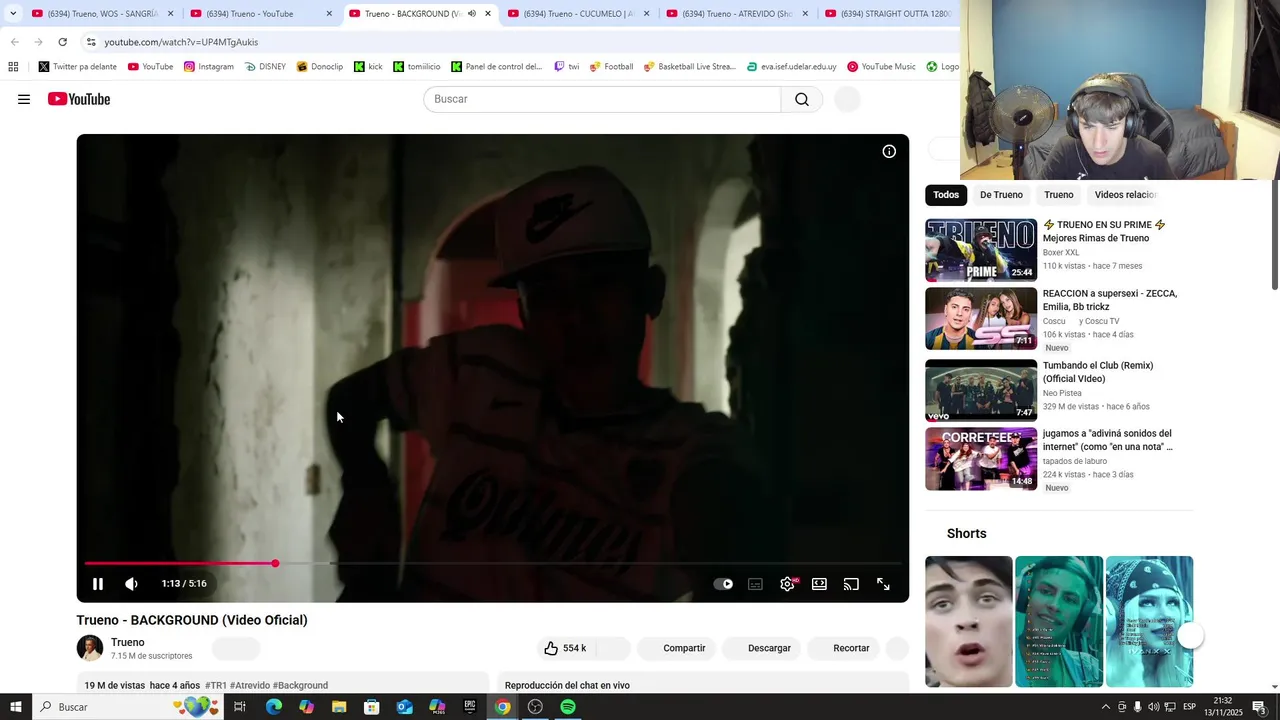Go to the YouTube home logo
Image resolution: width=1280 pixels, height=720 pixels.
click(79, 99)
